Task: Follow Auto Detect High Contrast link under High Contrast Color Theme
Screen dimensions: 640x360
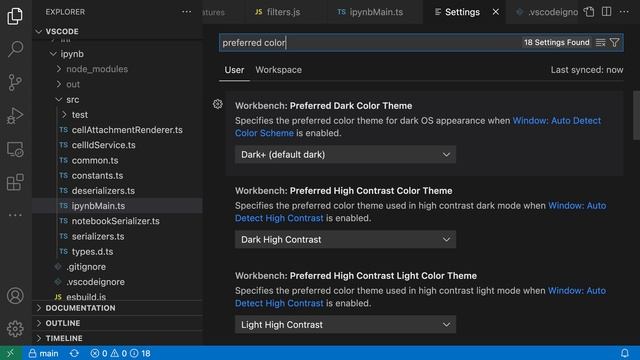Action: 279,218
